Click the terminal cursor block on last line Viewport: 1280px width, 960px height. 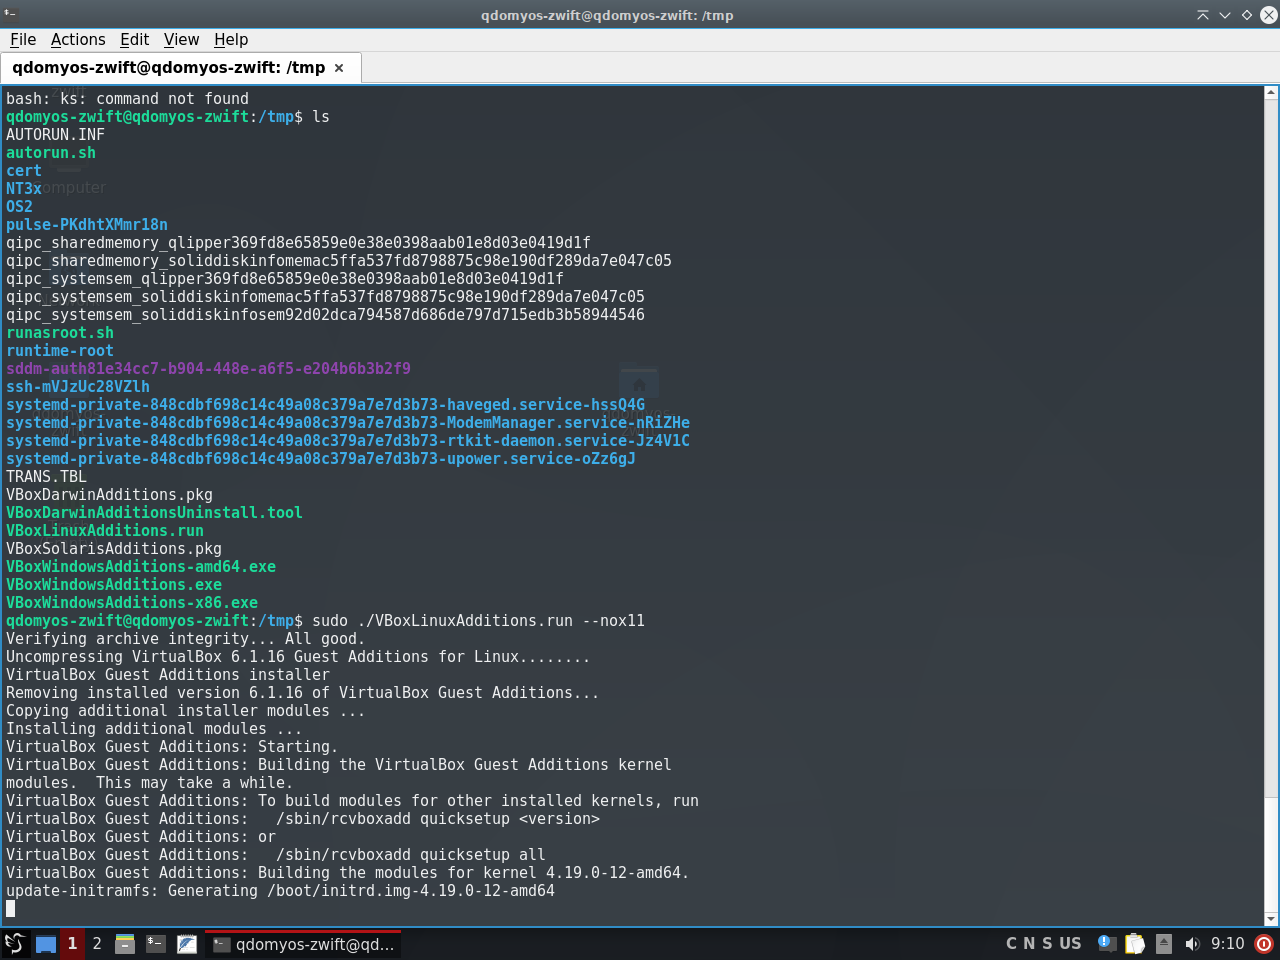click(x=10, y=908)
